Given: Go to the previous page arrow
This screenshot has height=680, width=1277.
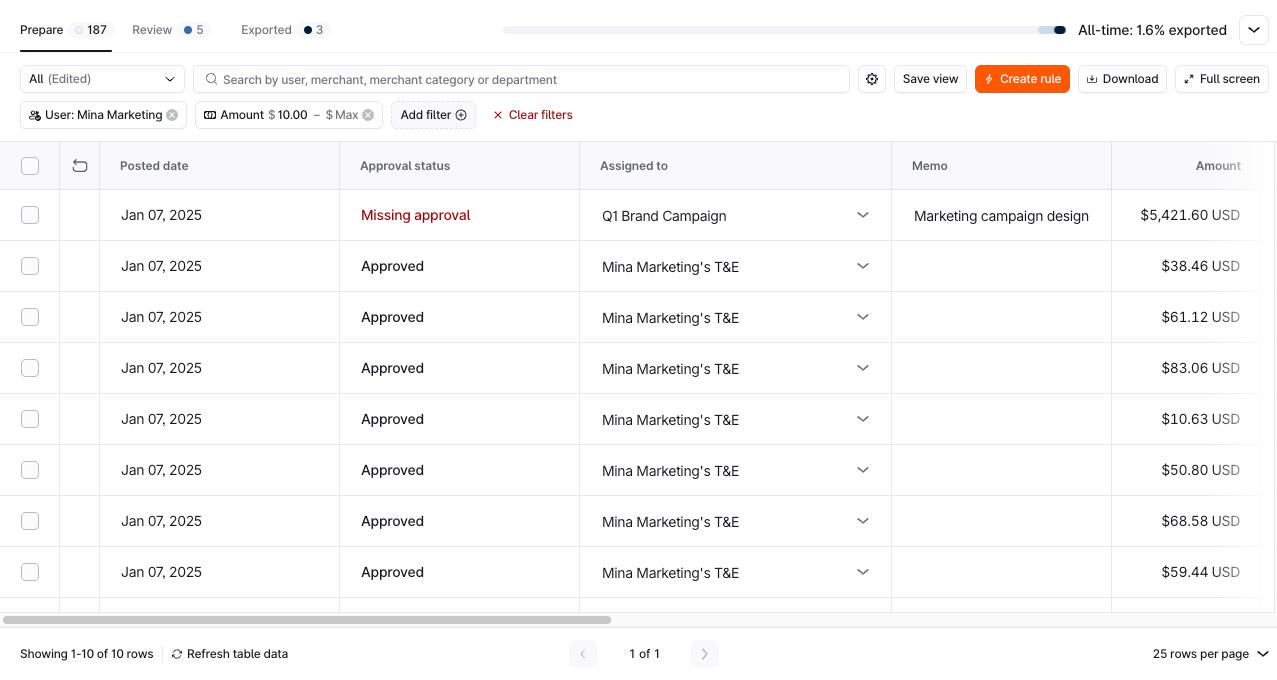Looking at the screenshot, I should 583,654.
